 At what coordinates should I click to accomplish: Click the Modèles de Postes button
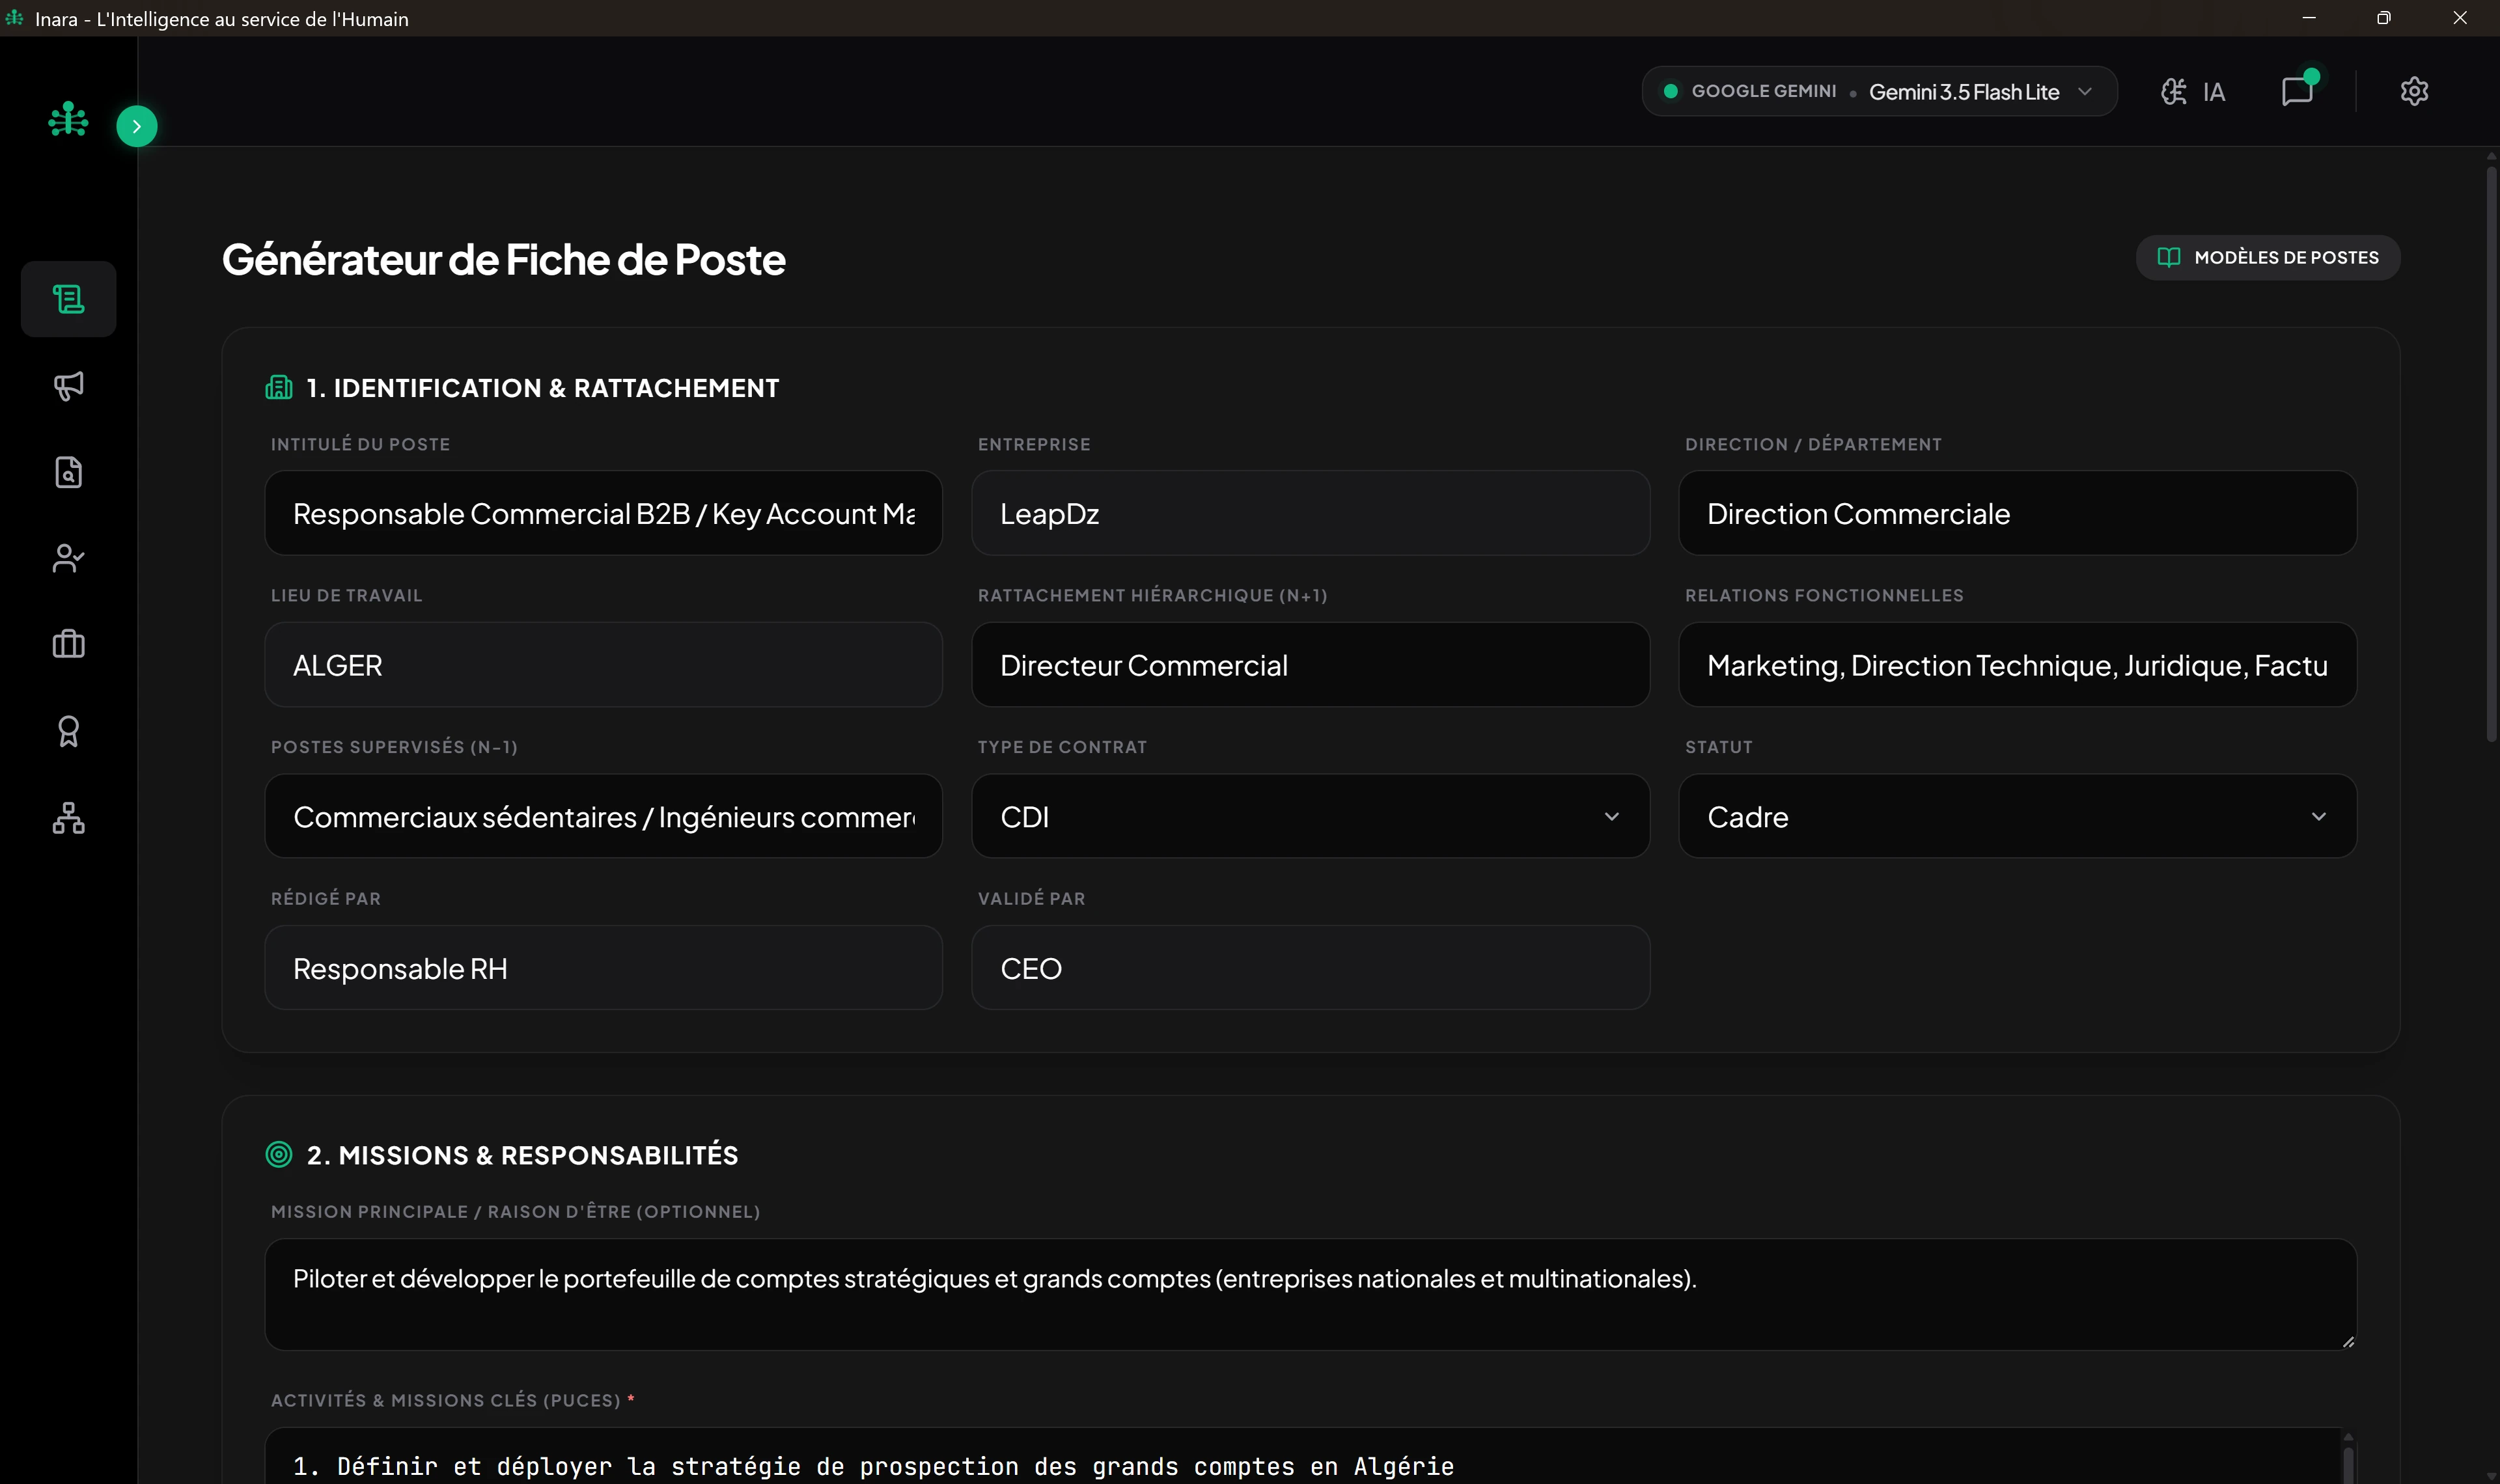click(x=2267, y=258)
